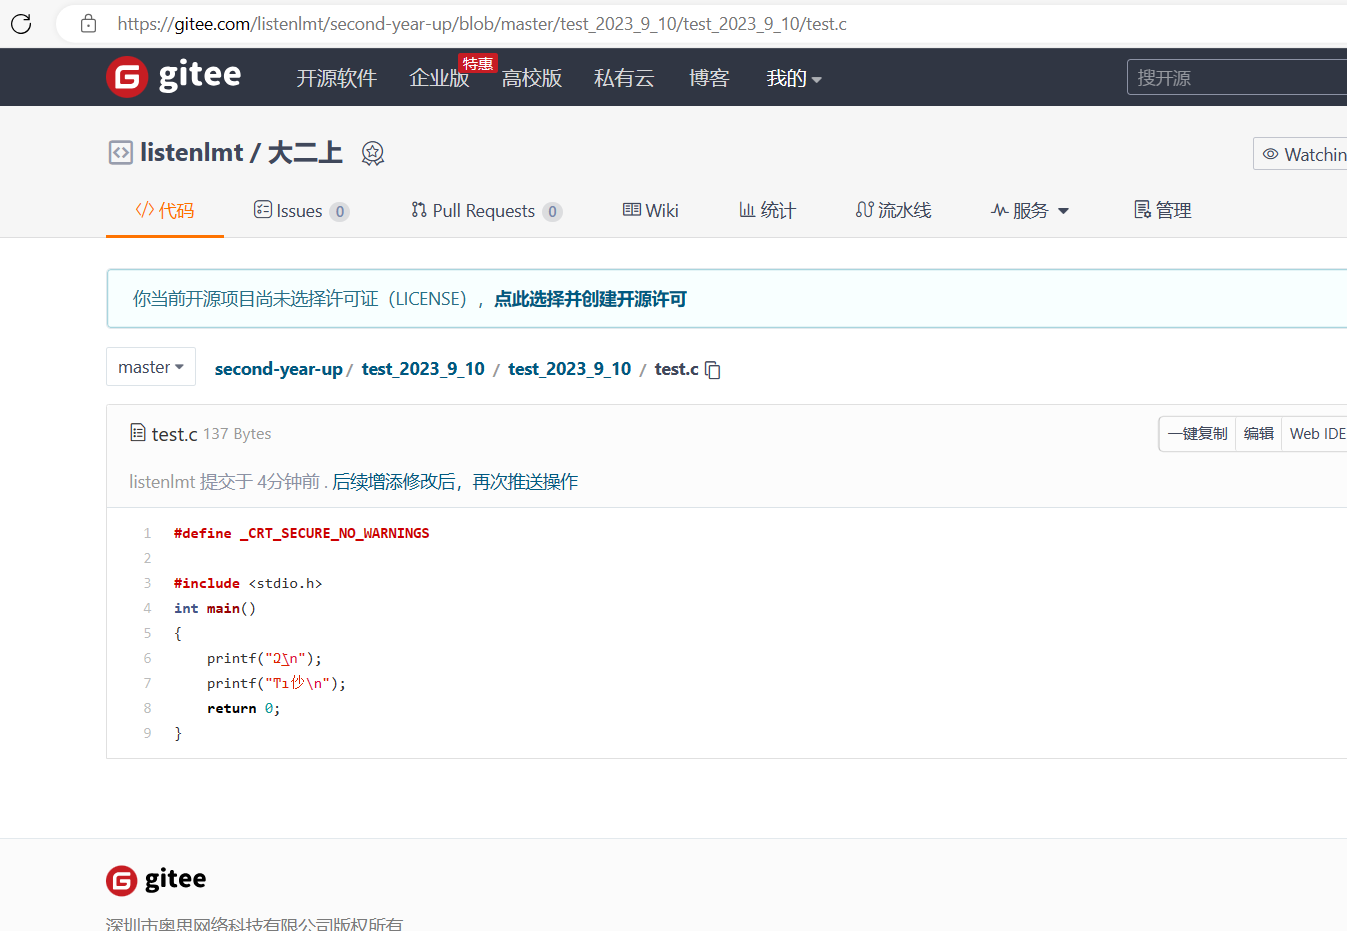The image size is (1347, 931).
Task: Click the 一键复制 button
Action: point(1197,434)
